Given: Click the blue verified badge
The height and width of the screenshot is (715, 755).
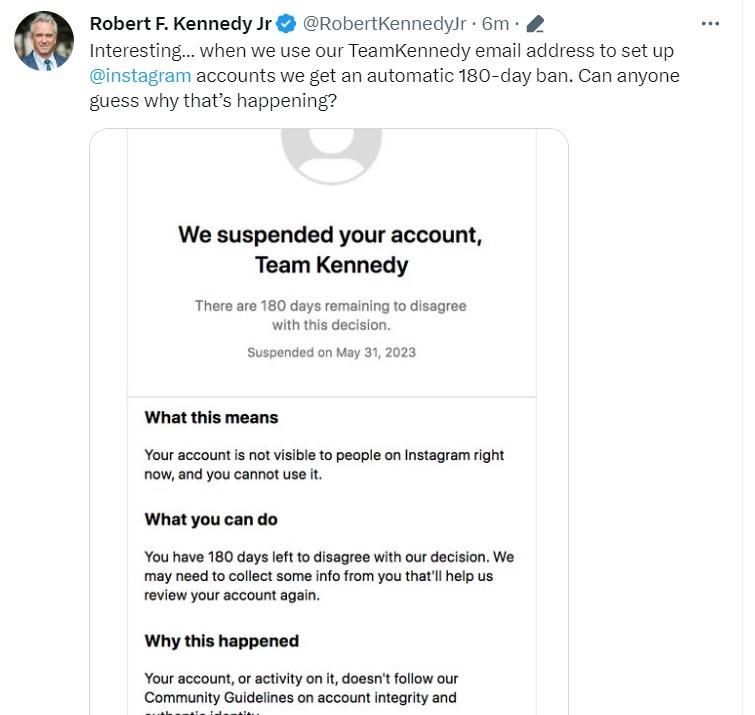Looking at the screenshot, I should coord(287,23).
